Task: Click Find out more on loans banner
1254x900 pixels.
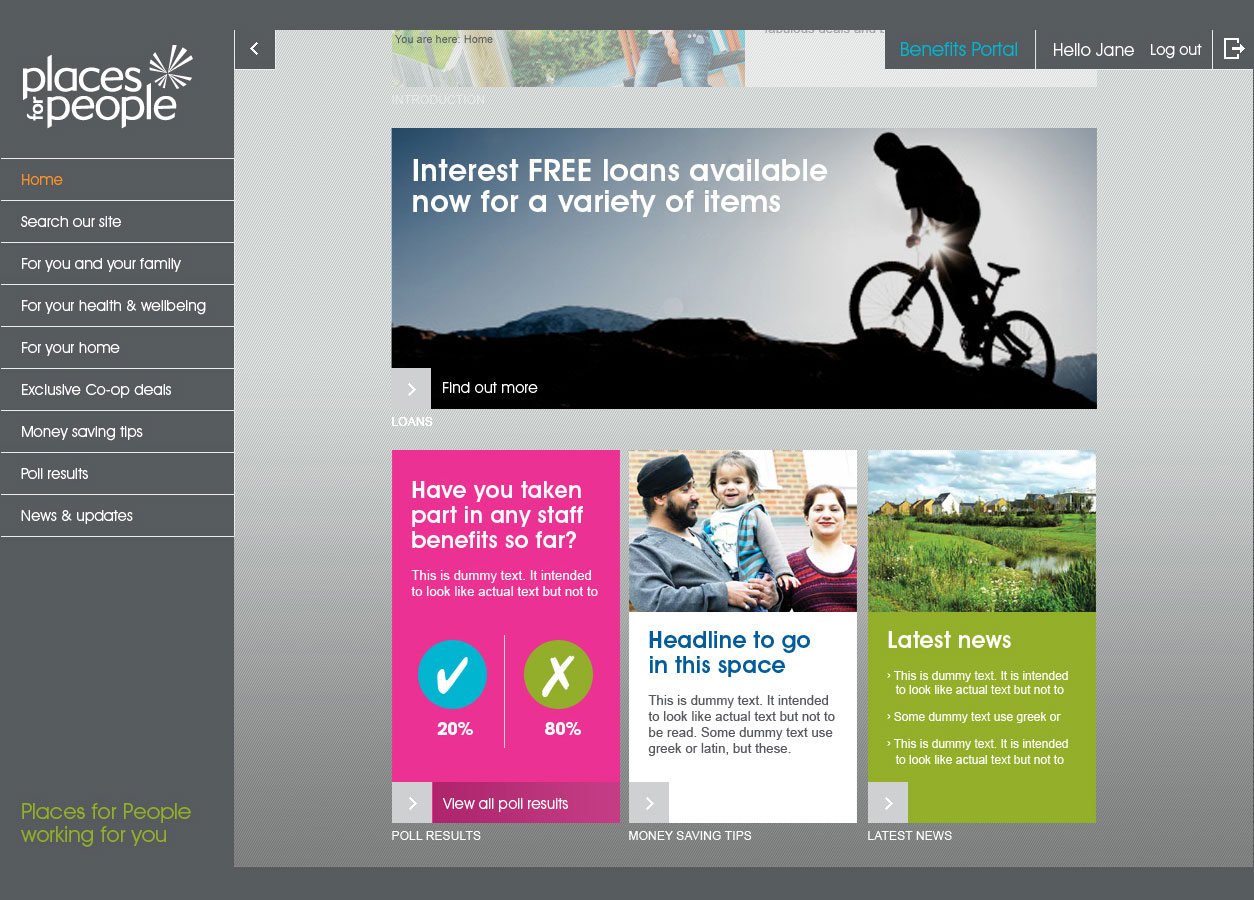Action: pos(490,388)
